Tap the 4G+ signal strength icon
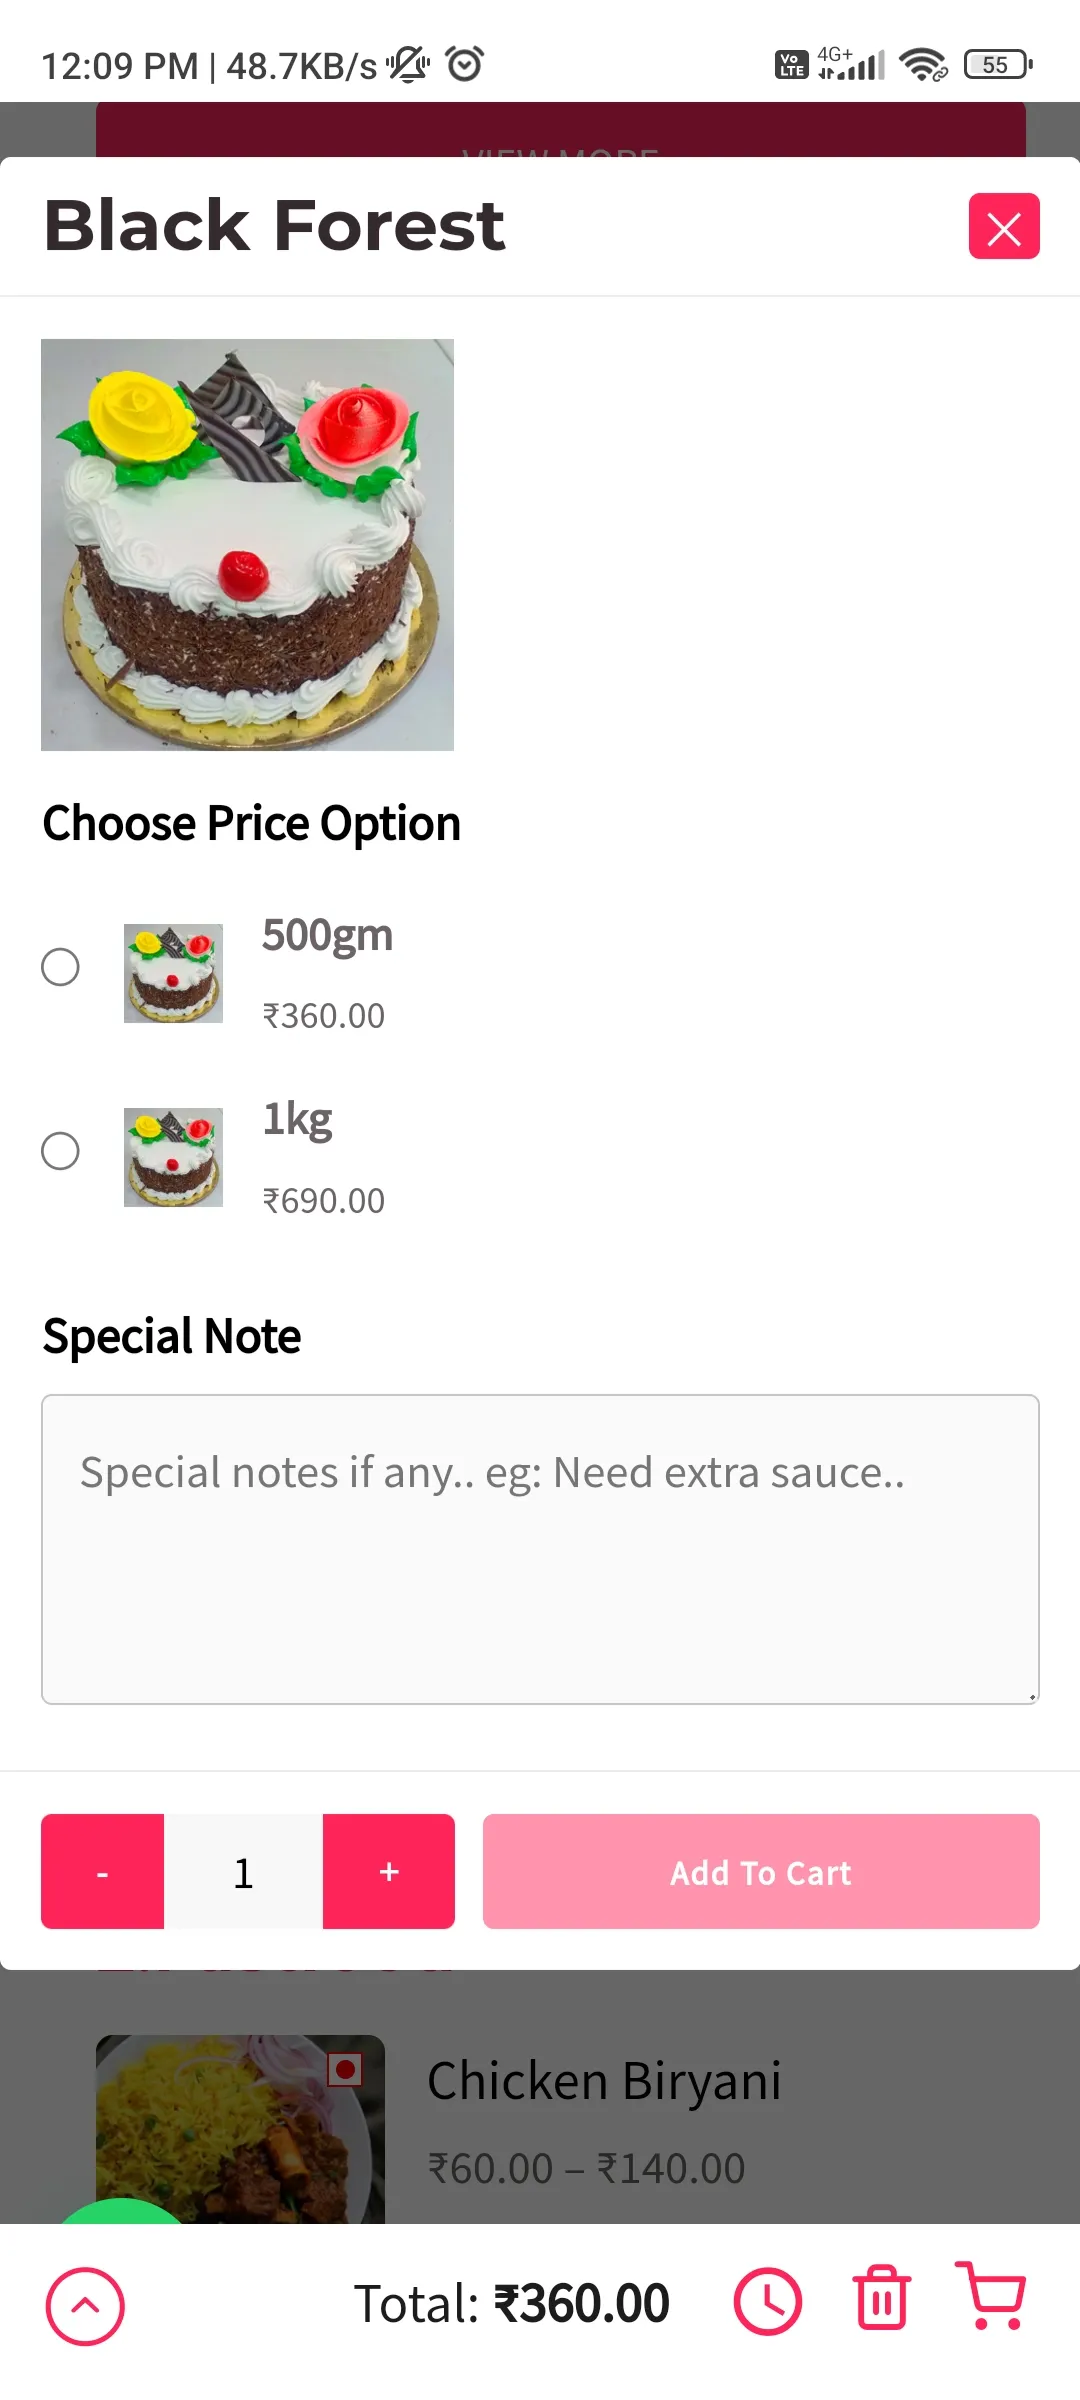 (851, 63)
